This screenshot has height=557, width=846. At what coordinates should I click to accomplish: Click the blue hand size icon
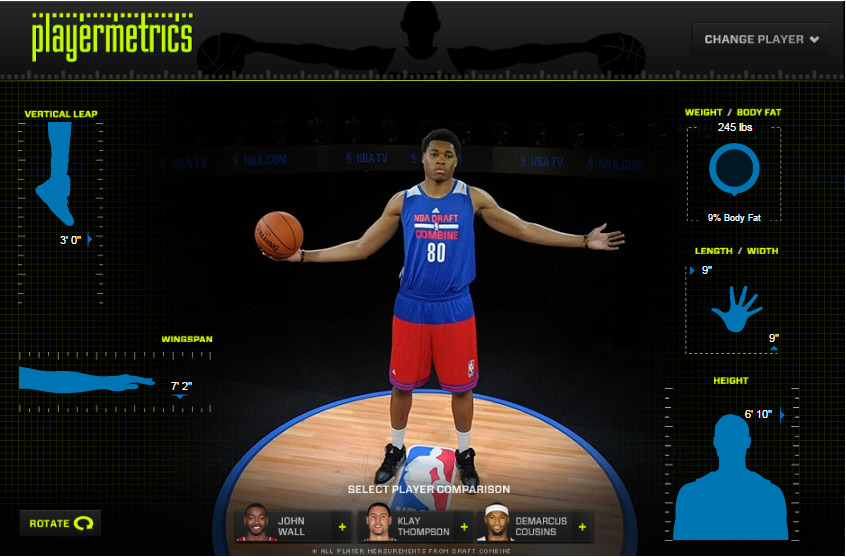coord(736,309)
